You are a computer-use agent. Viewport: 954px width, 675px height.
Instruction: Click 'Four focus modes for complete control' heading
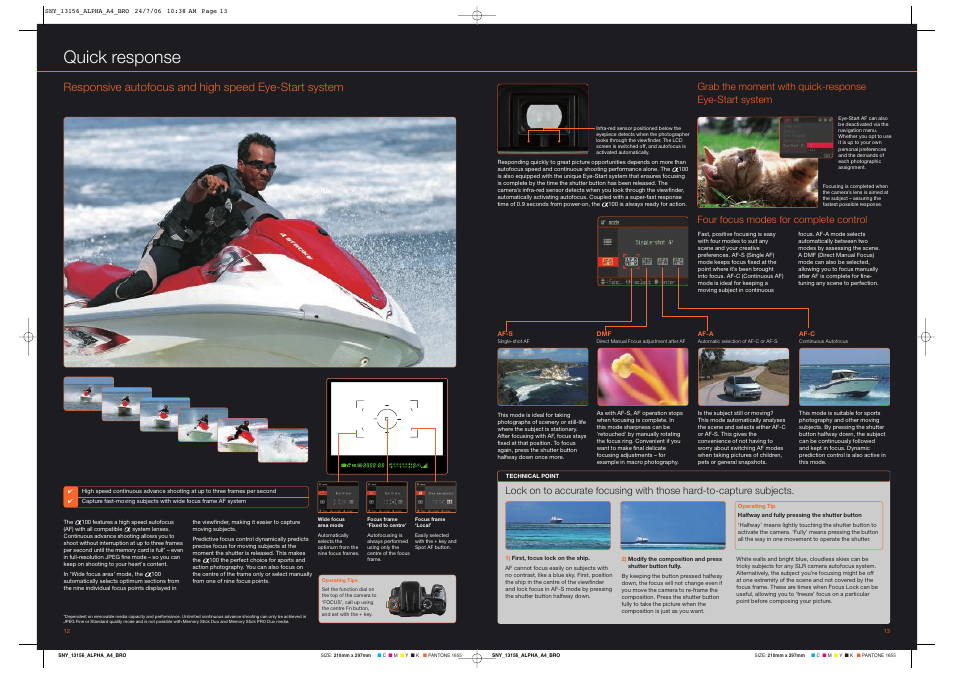point(782,220)
